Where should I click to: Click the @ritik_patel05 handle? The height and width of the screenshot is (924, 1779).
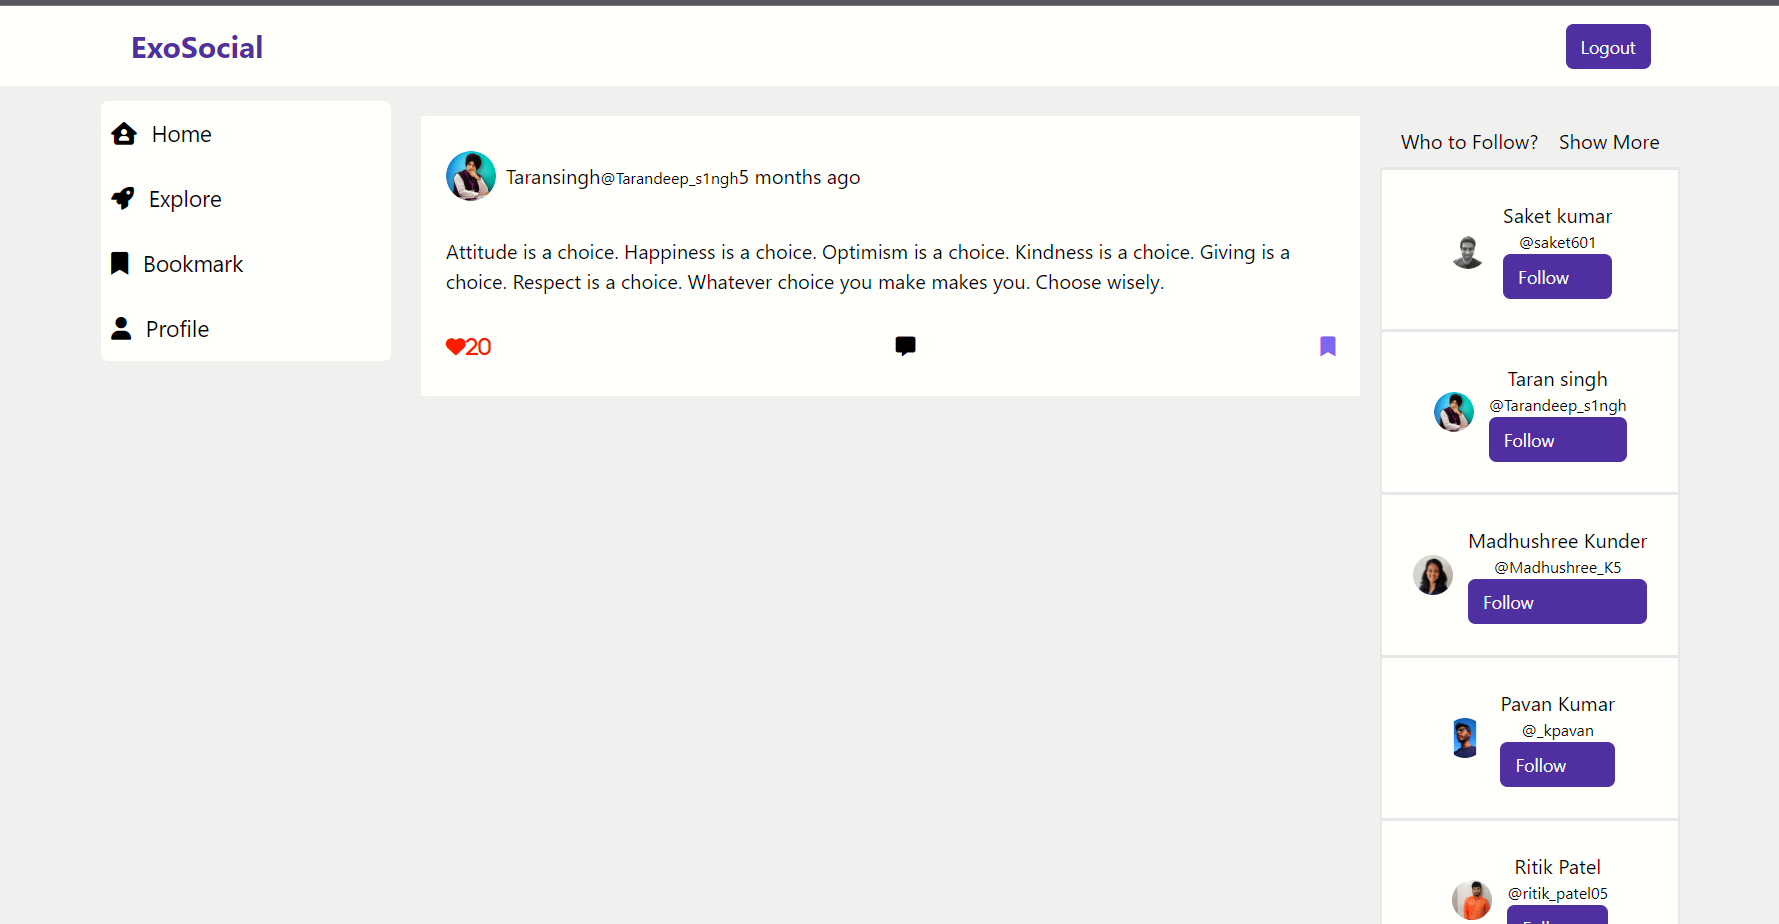1557,893
